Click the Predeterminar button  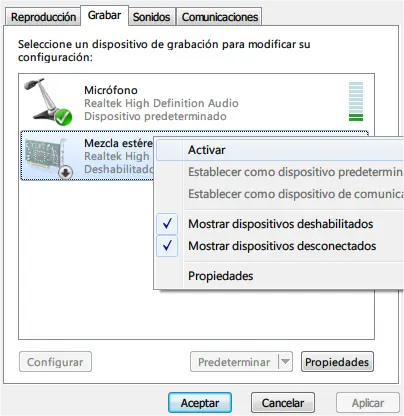[x=234, y=362]
